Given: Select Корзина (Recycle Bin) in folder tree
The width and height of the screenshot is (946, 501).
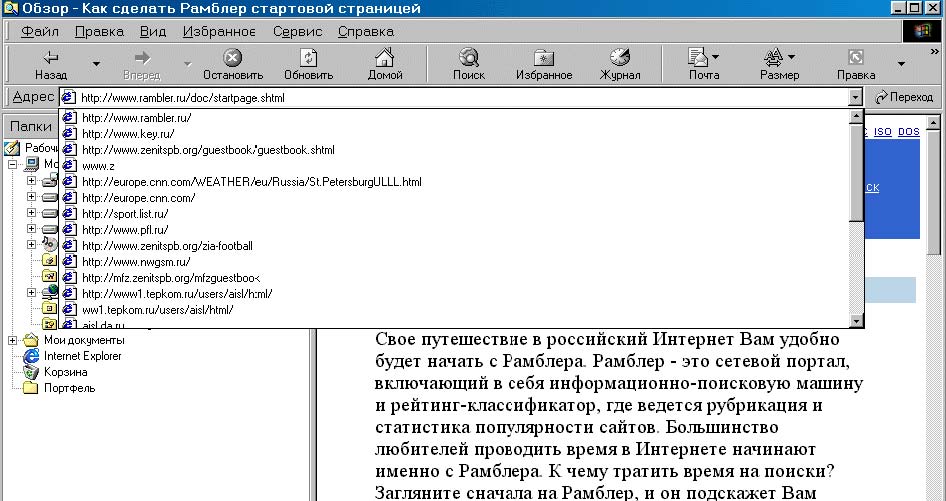Looking at the screenshot, I should click(x=66, y=372).
